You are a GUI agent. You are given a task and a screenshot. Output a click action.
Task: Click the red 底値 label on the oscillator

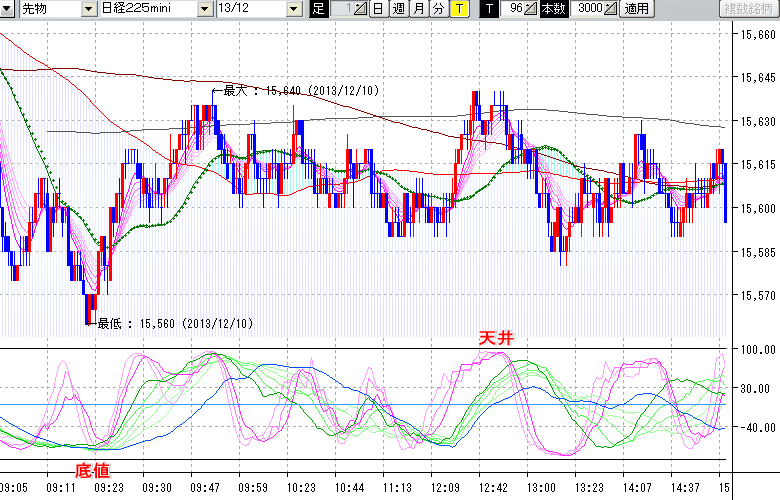(x=92, y=470)
